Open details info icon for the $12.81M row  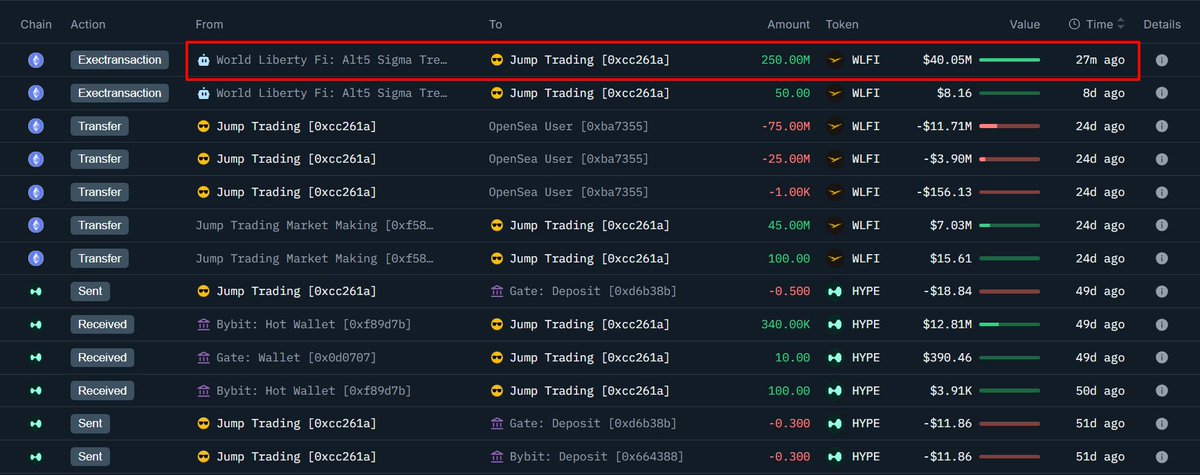(x=1162, y=324)
